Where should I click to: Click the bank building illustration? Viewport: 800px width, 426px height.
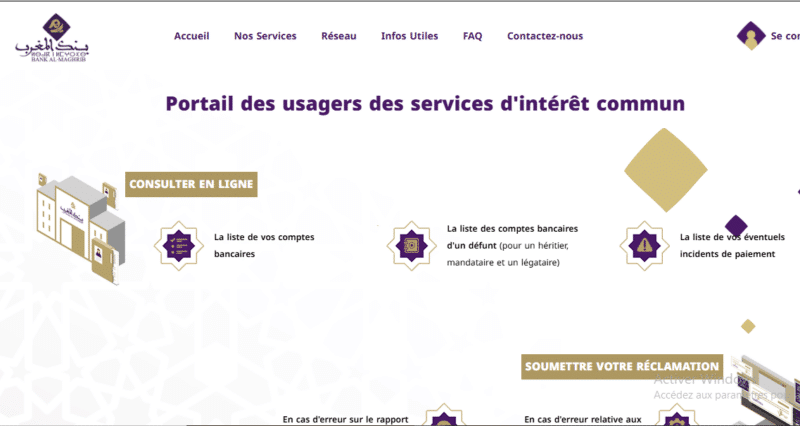pos(80,228)
